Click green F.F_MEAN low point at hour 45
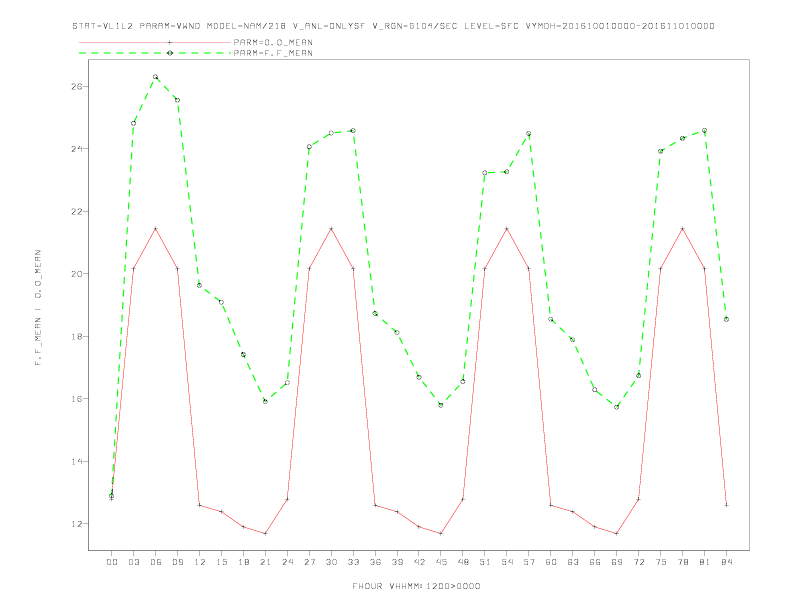Viewport: 792px width, 612px height. pyautogui.click(x=441, y=405)
